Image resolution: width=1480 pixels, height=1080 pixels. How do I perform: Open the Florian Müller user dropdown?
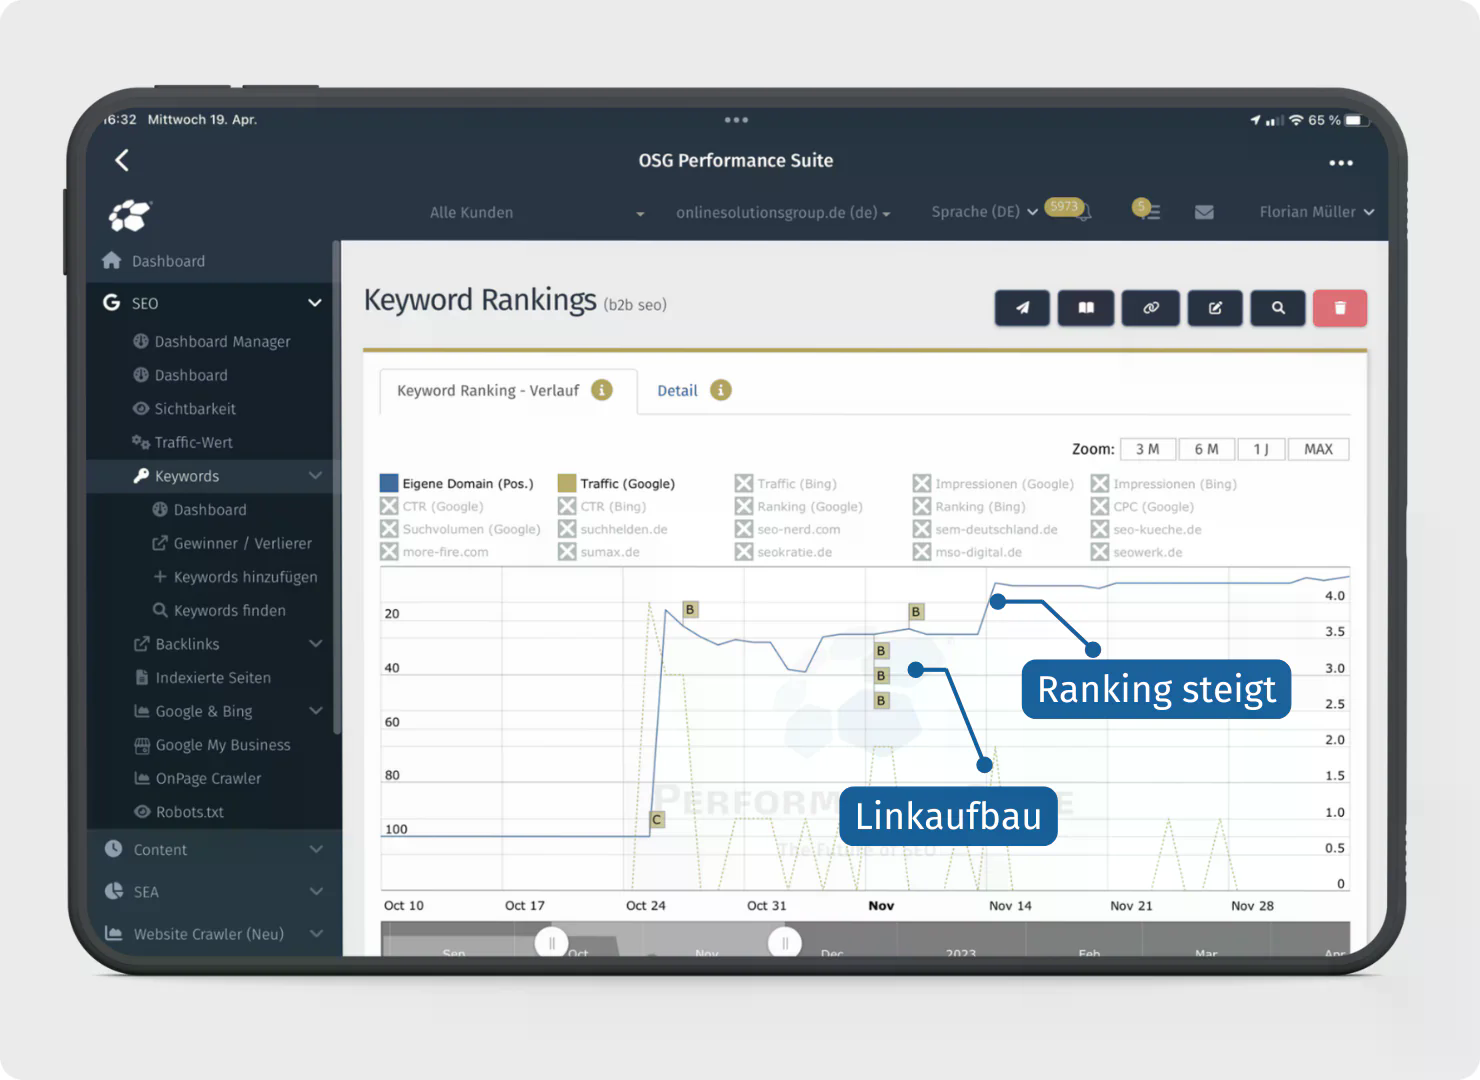tap(1316, 212)
